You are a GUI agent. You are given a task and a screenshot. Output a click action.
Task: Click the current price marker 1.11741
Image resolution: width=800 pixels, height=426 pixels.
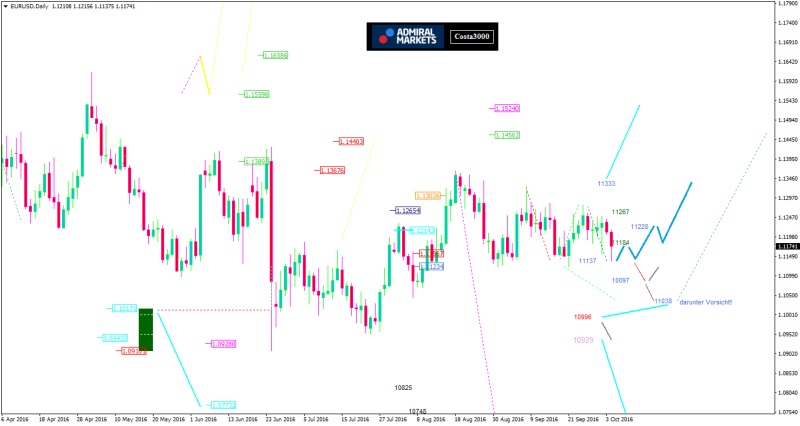coord(786,246)
